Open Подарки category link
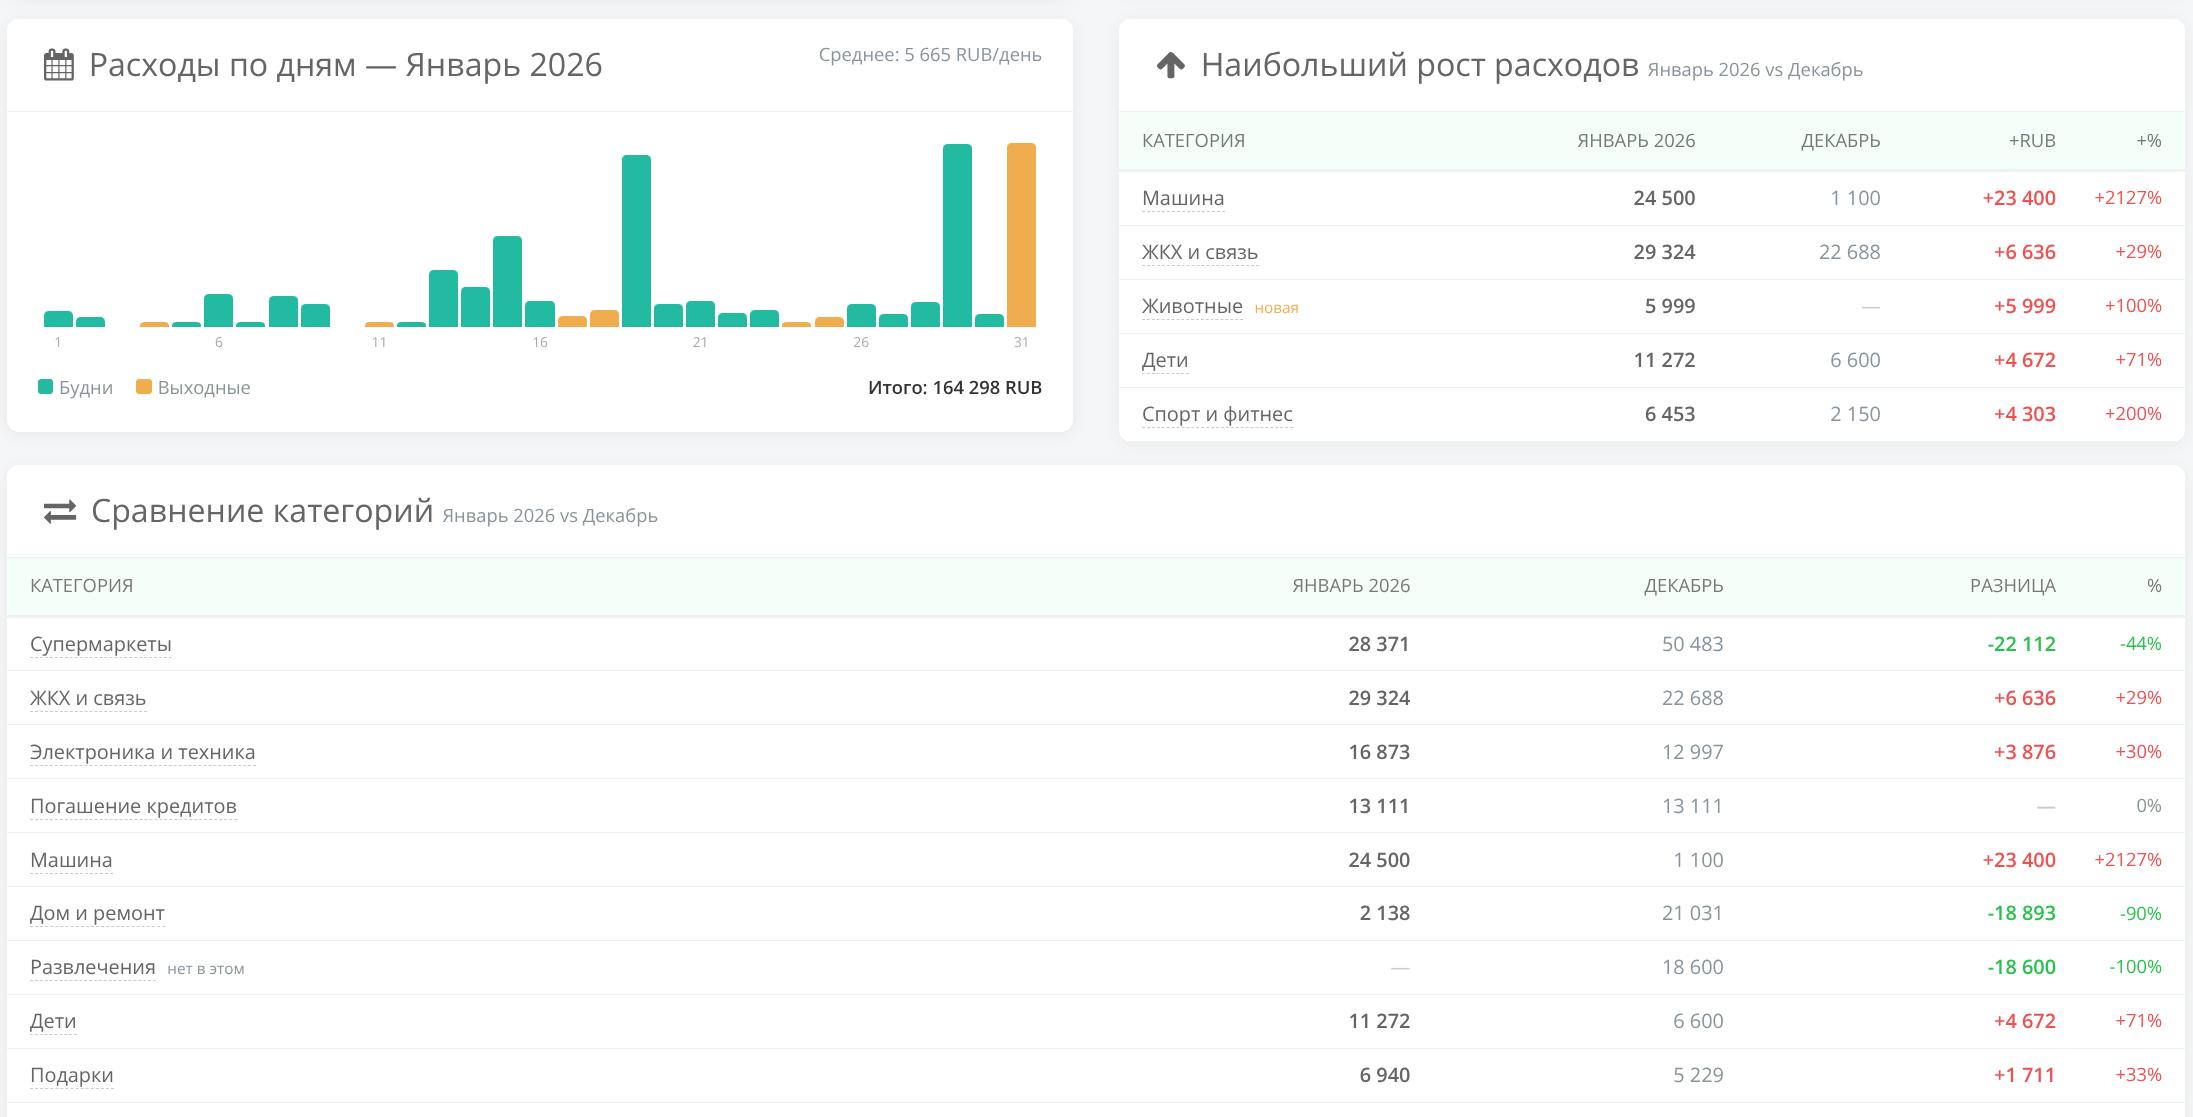Viewport: 2193px width, 1117px height. (71, 1075)
